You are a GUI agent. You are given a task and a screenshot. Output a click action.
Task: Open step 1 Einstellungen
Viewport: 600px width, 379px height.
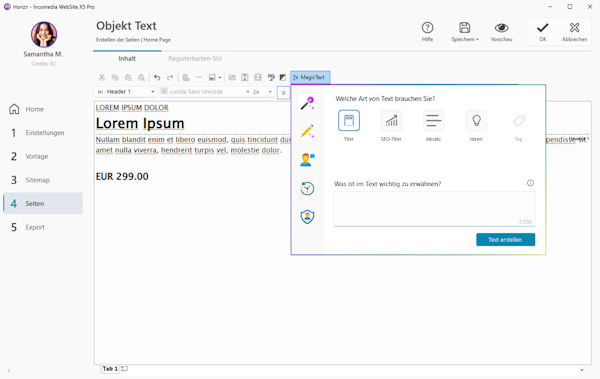[x=43, y=133]
